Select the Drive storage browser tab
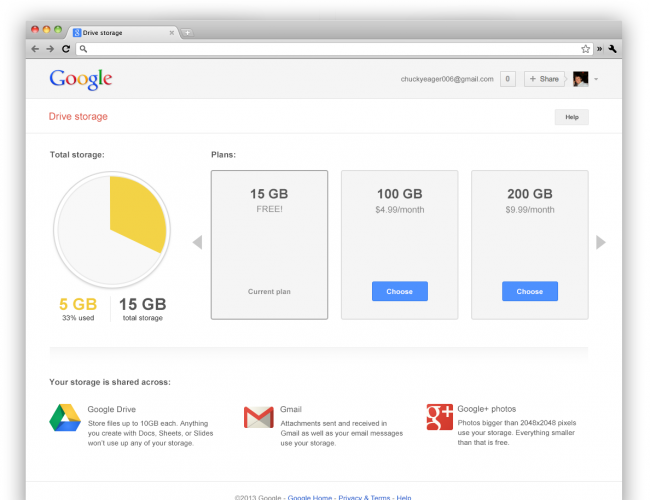The width and height of the screenshot is (650, 500). coord(123,33)
